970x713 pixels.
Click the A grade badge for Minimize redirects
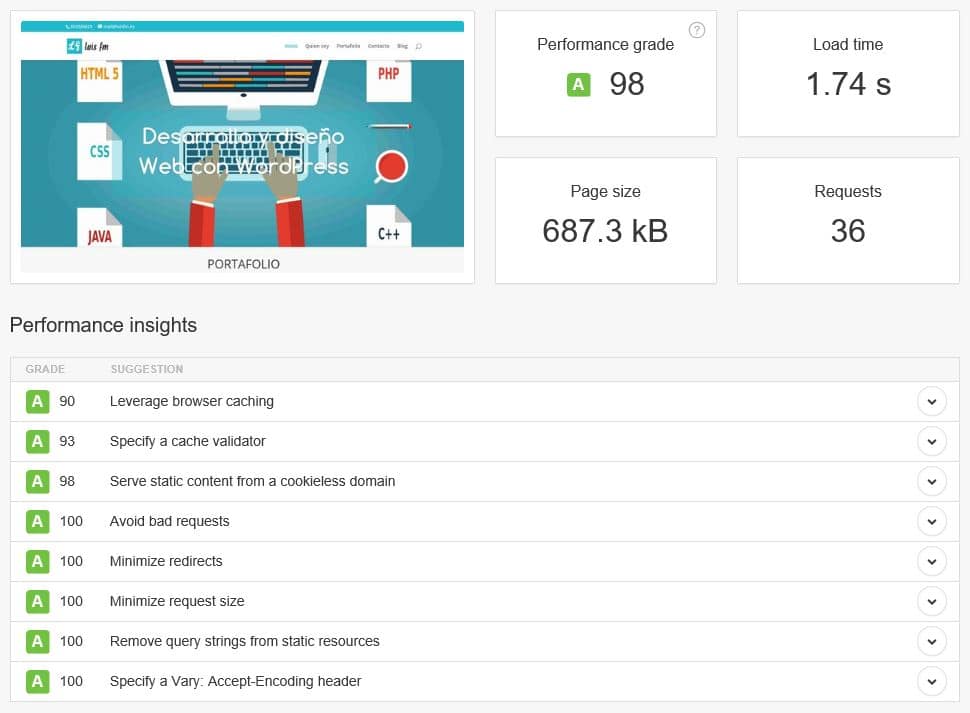tap(37, 561)
